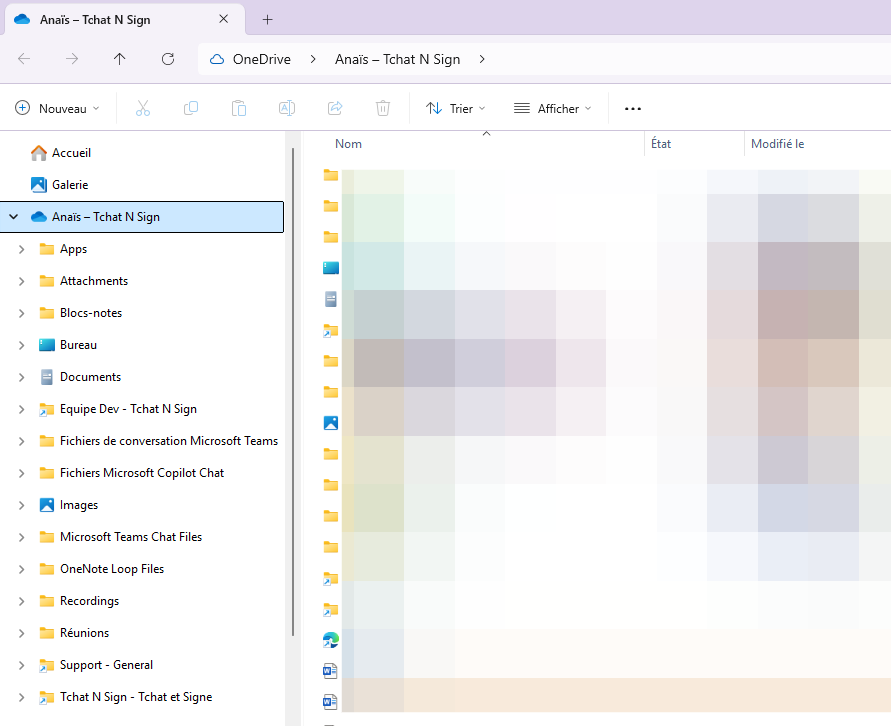Expand chevron after Anaïs breadcrumb segment
This screenshot has height=726, width=891.
482,59
